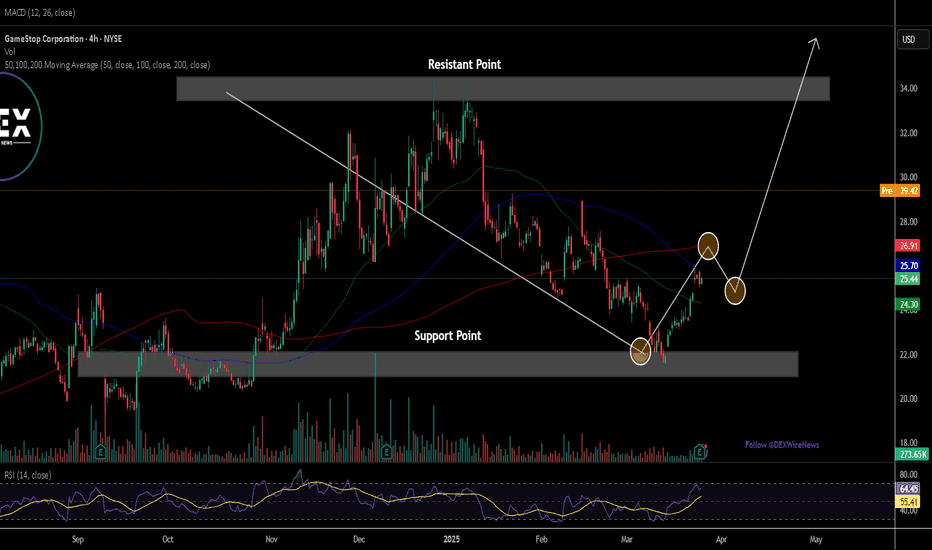Click the 80.00 RSI axis label
The image size is (932, 550).
pos(908,474)
